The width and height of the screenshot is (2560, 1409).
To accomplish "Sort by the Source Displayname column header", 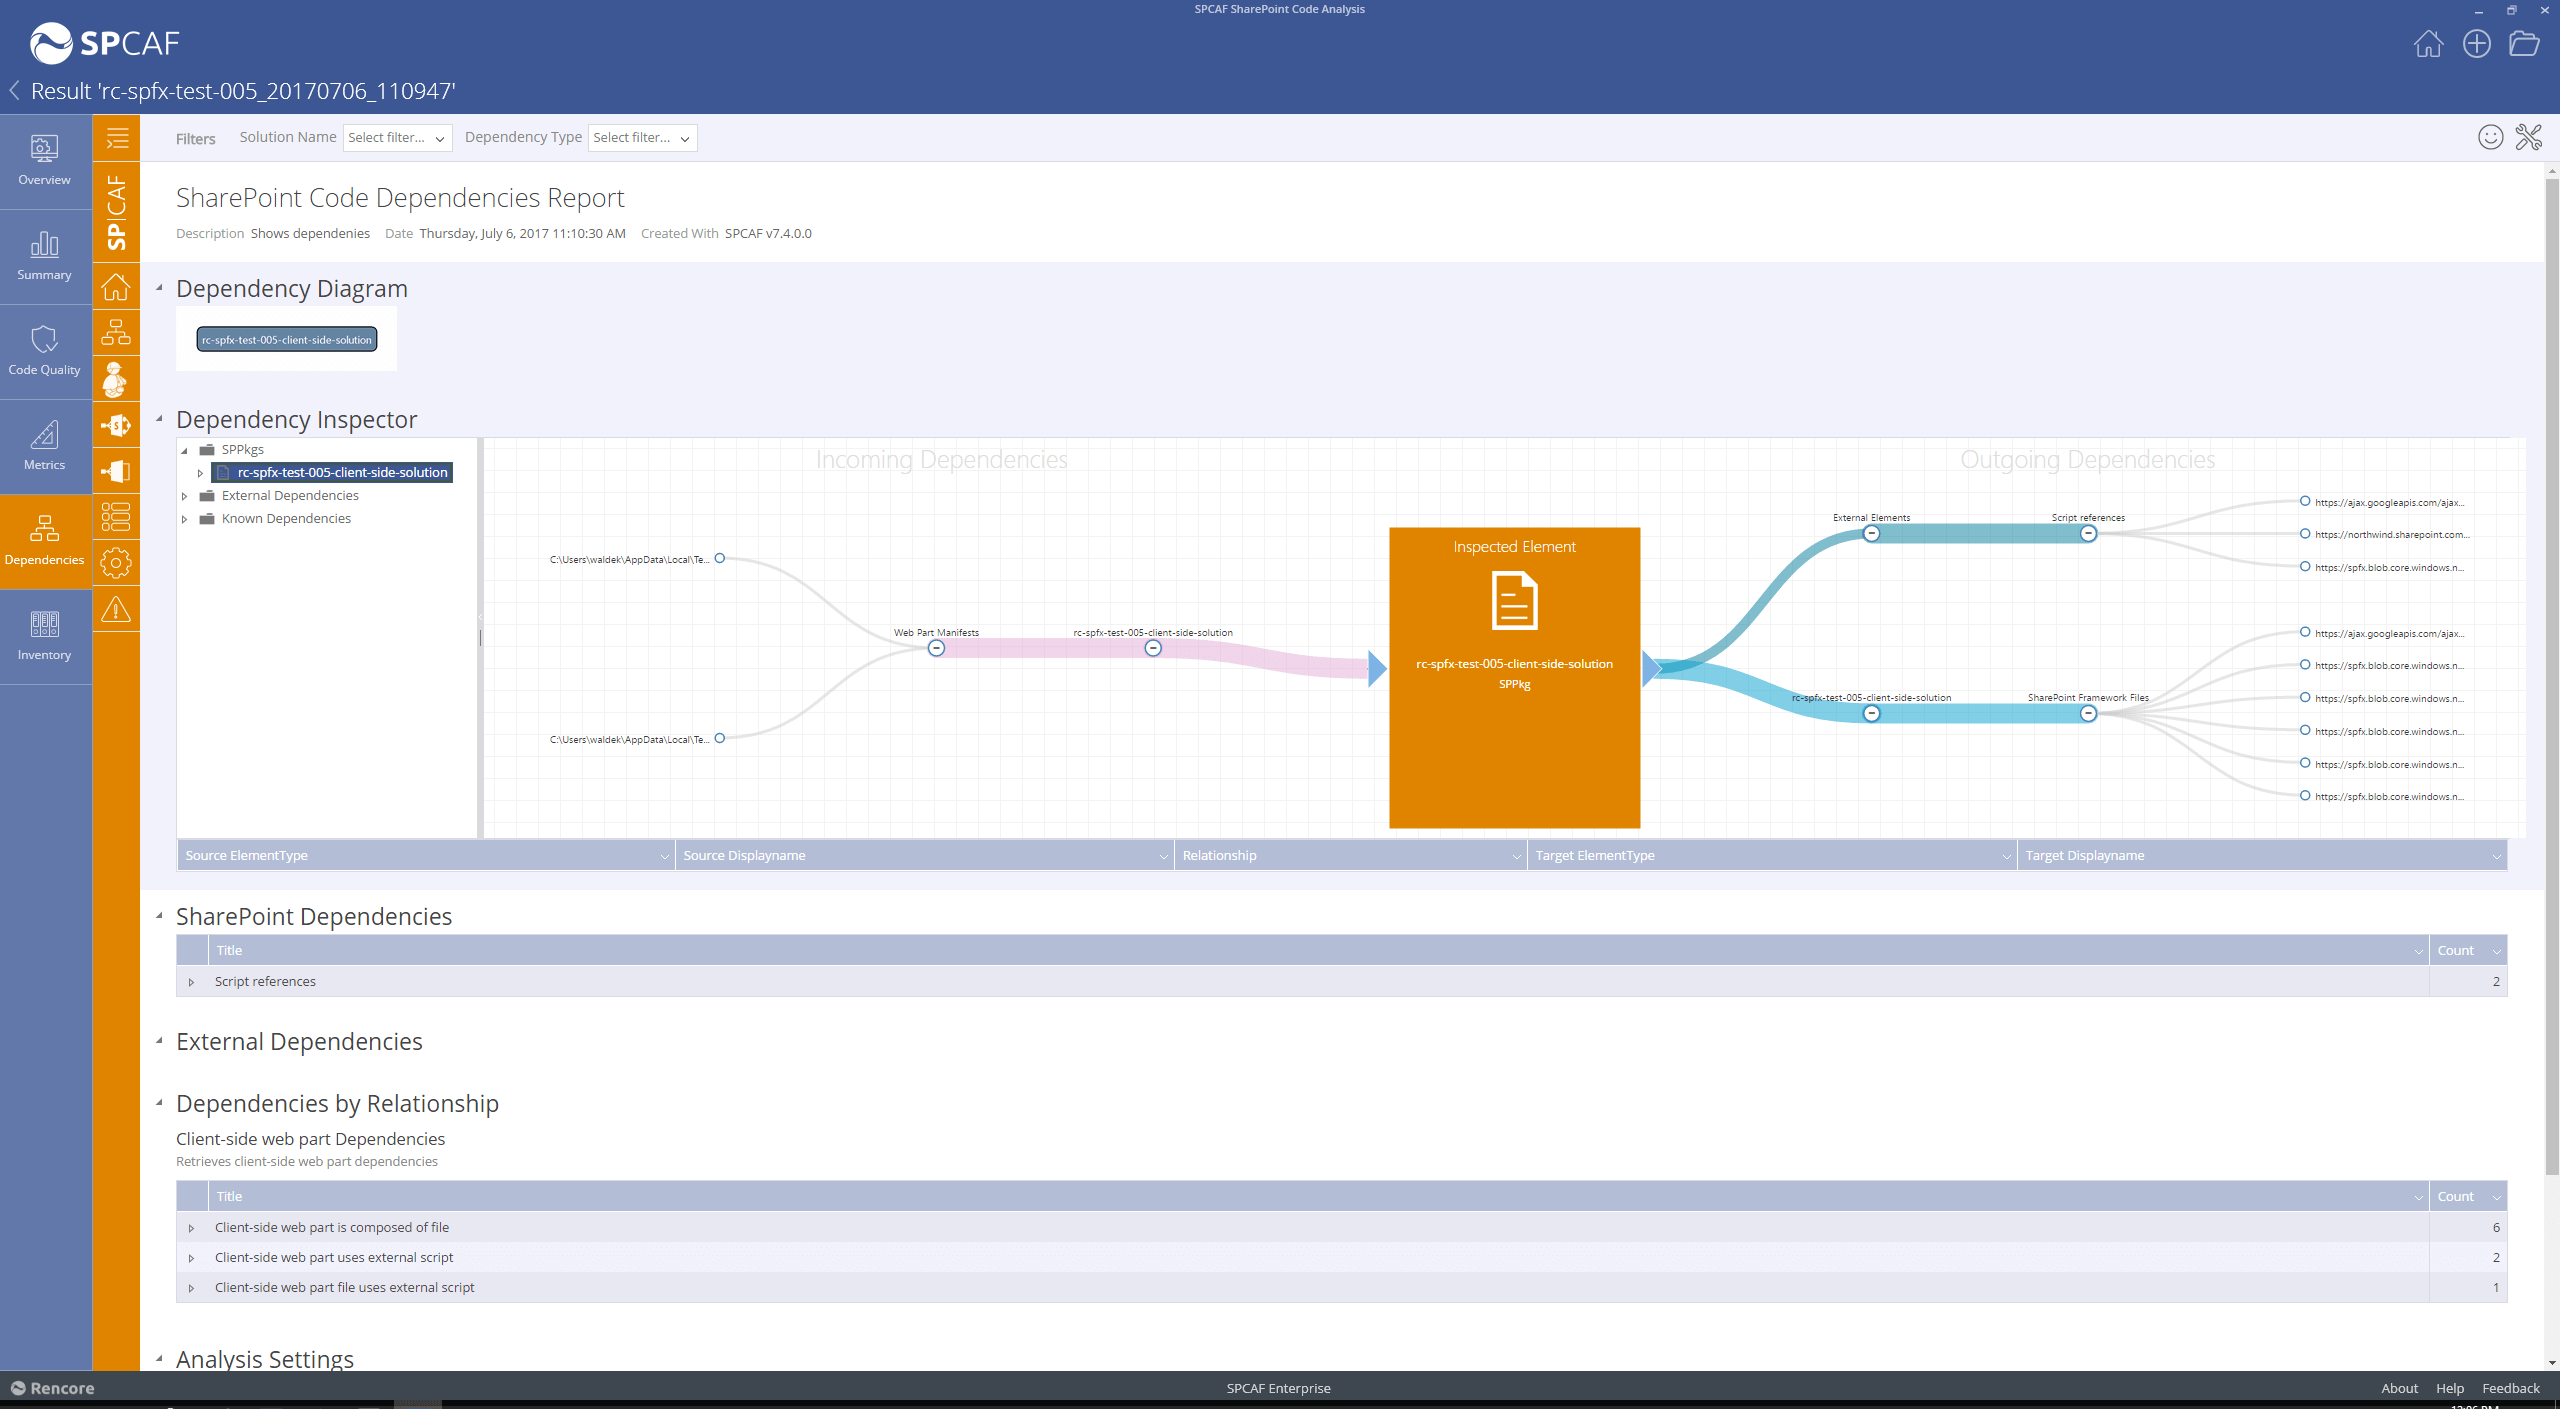I will 925,856.
